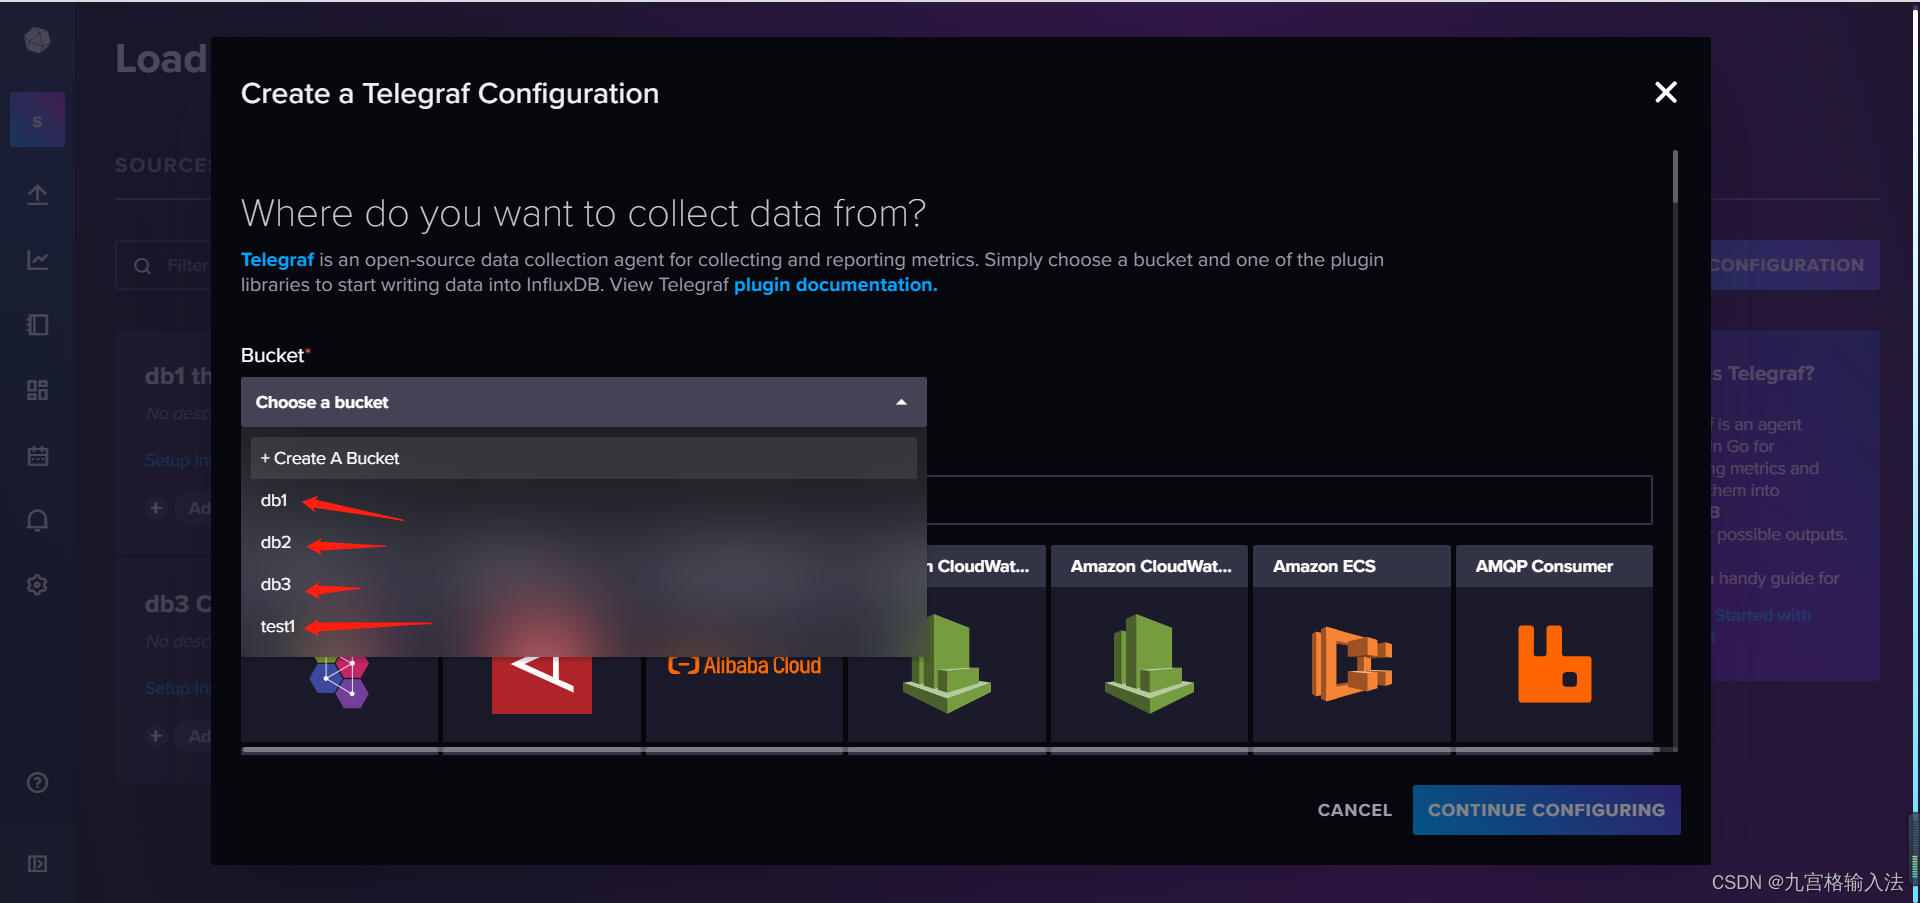The height and width of the screenshot is (903, 1920).
Task: Open the Alerts bell icon
Action: tap(37, 521)
